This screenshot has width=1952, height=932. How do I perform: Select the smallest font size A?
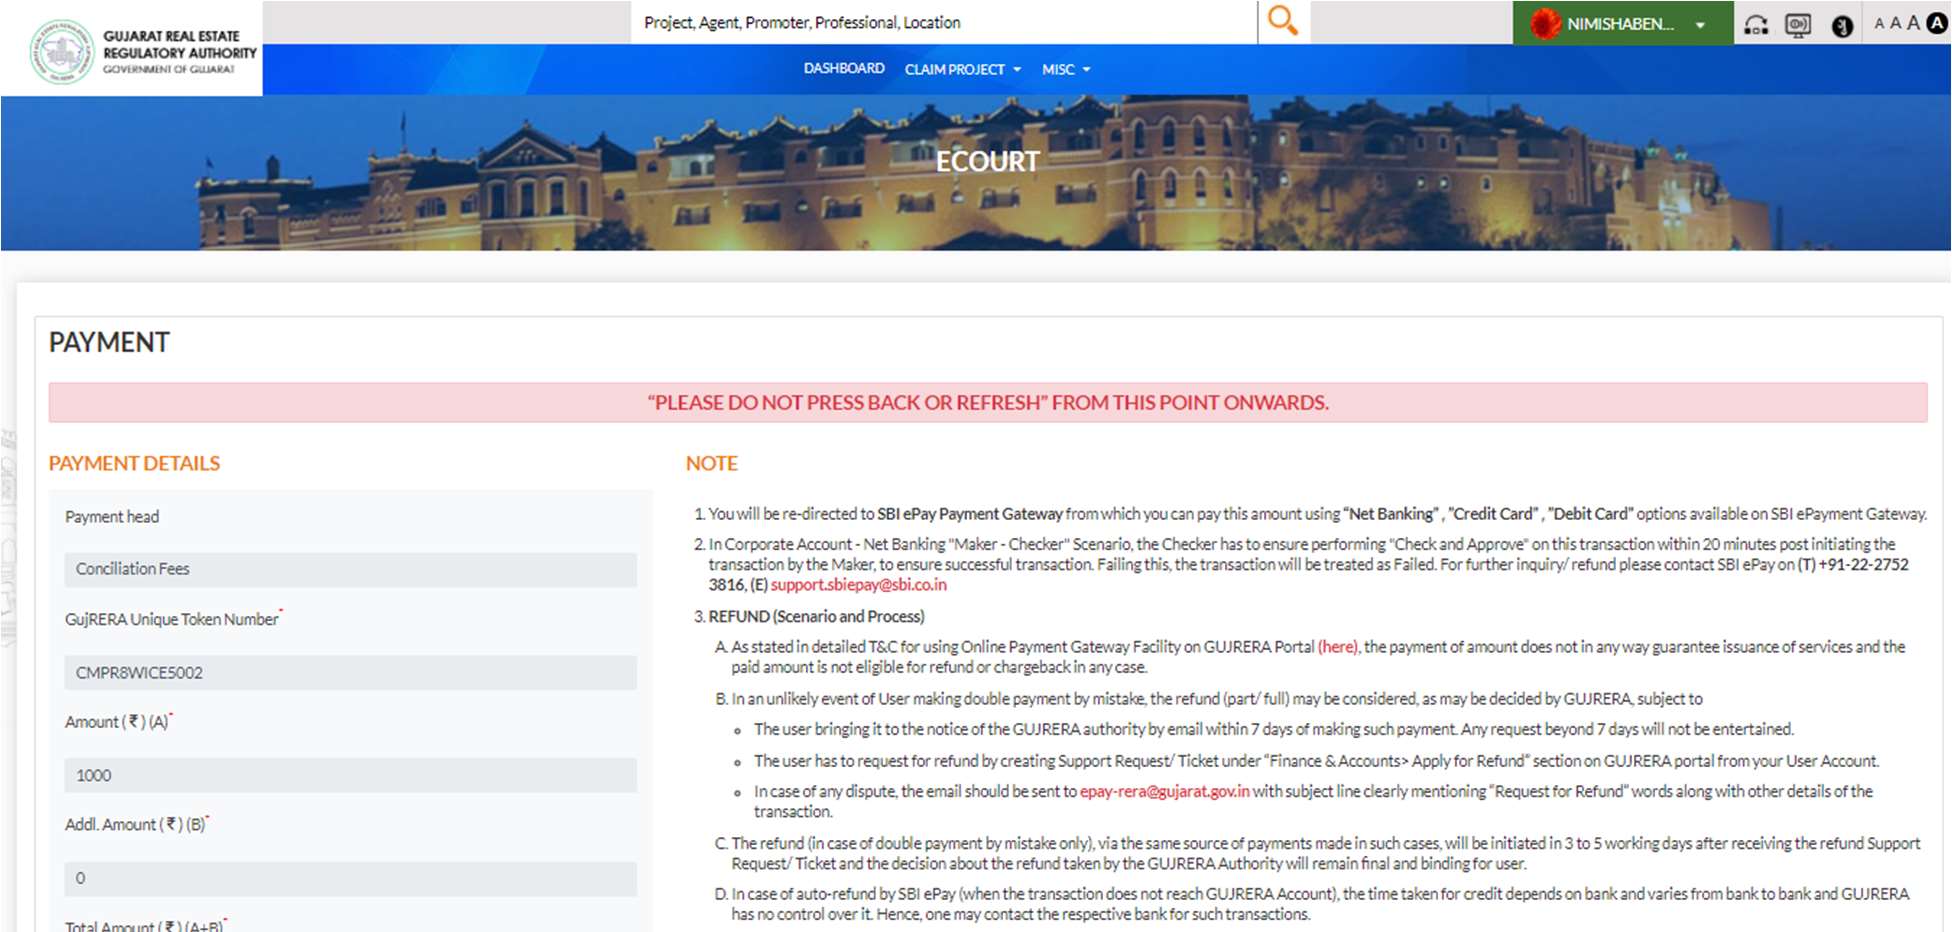(x=1879, y=24)
